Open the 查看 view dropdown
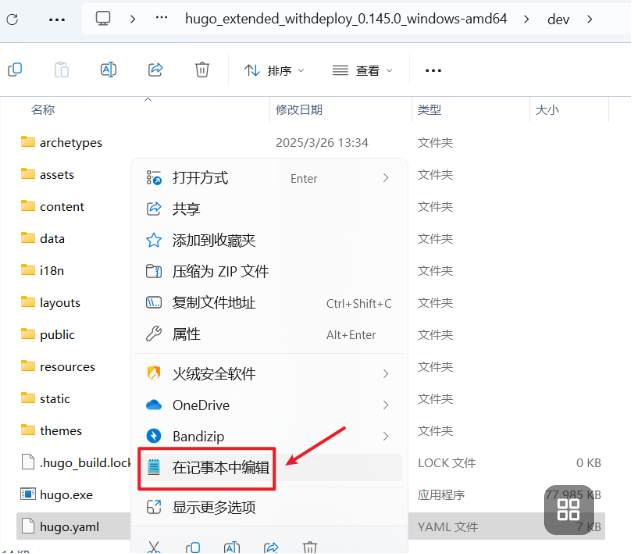This screenshot has width=632, height=554. (362, 71)
